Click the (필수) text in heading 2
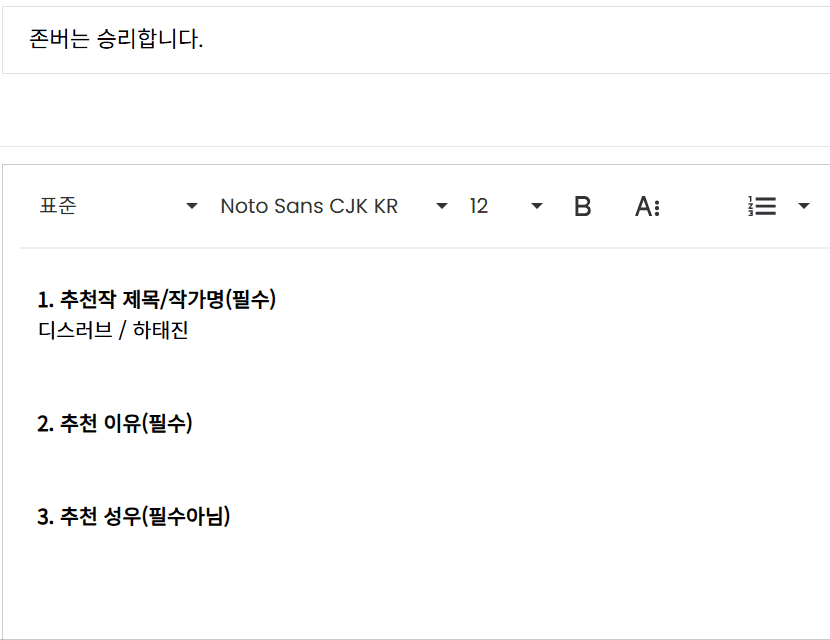The width and height of the screenshot is (830, 640). (166, 424)
